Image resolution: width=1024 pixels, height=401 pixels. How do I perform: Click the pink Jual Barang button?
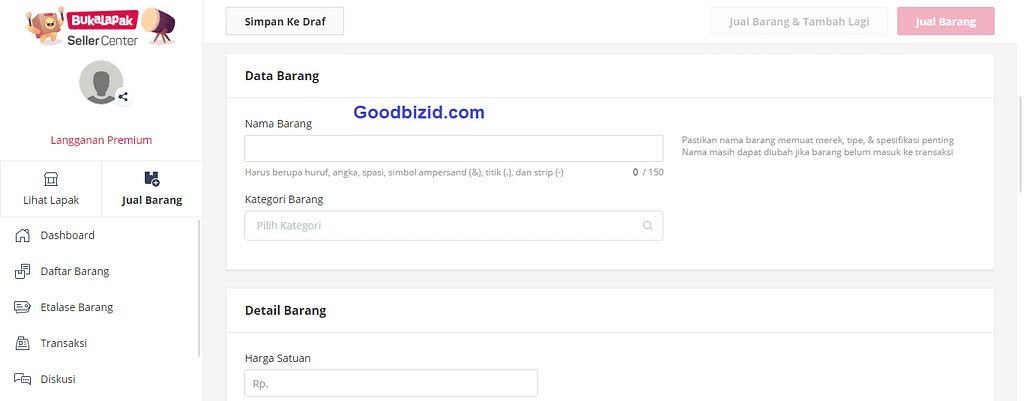(946, 21)
